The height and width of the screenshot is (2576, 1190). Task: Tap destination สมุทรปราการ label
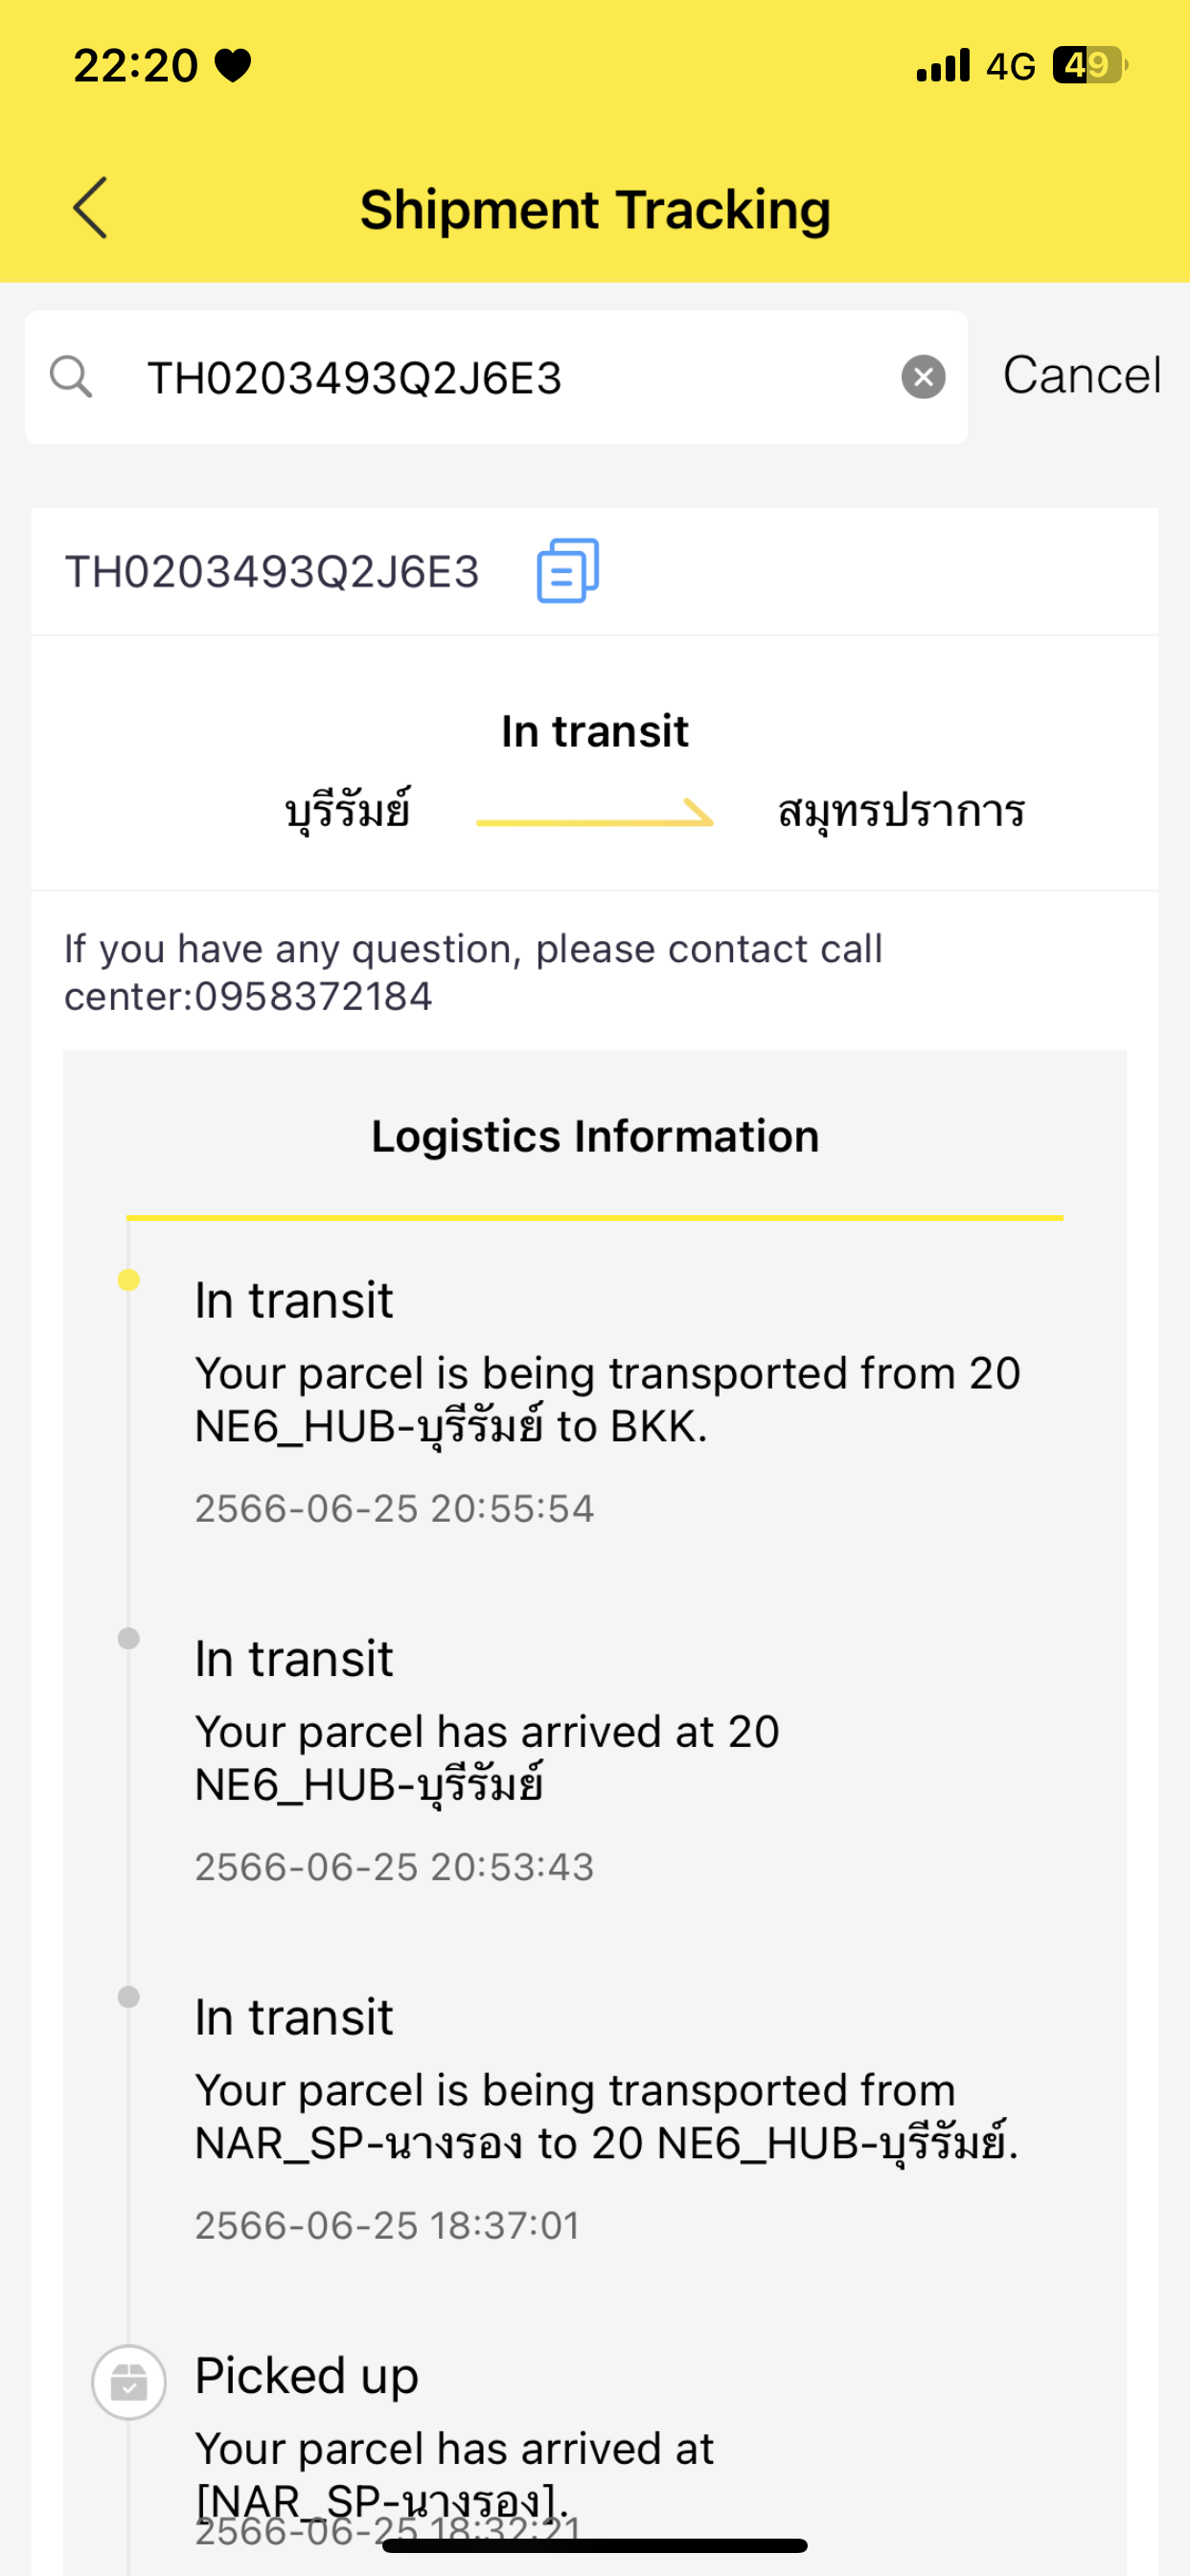(901, 810)
